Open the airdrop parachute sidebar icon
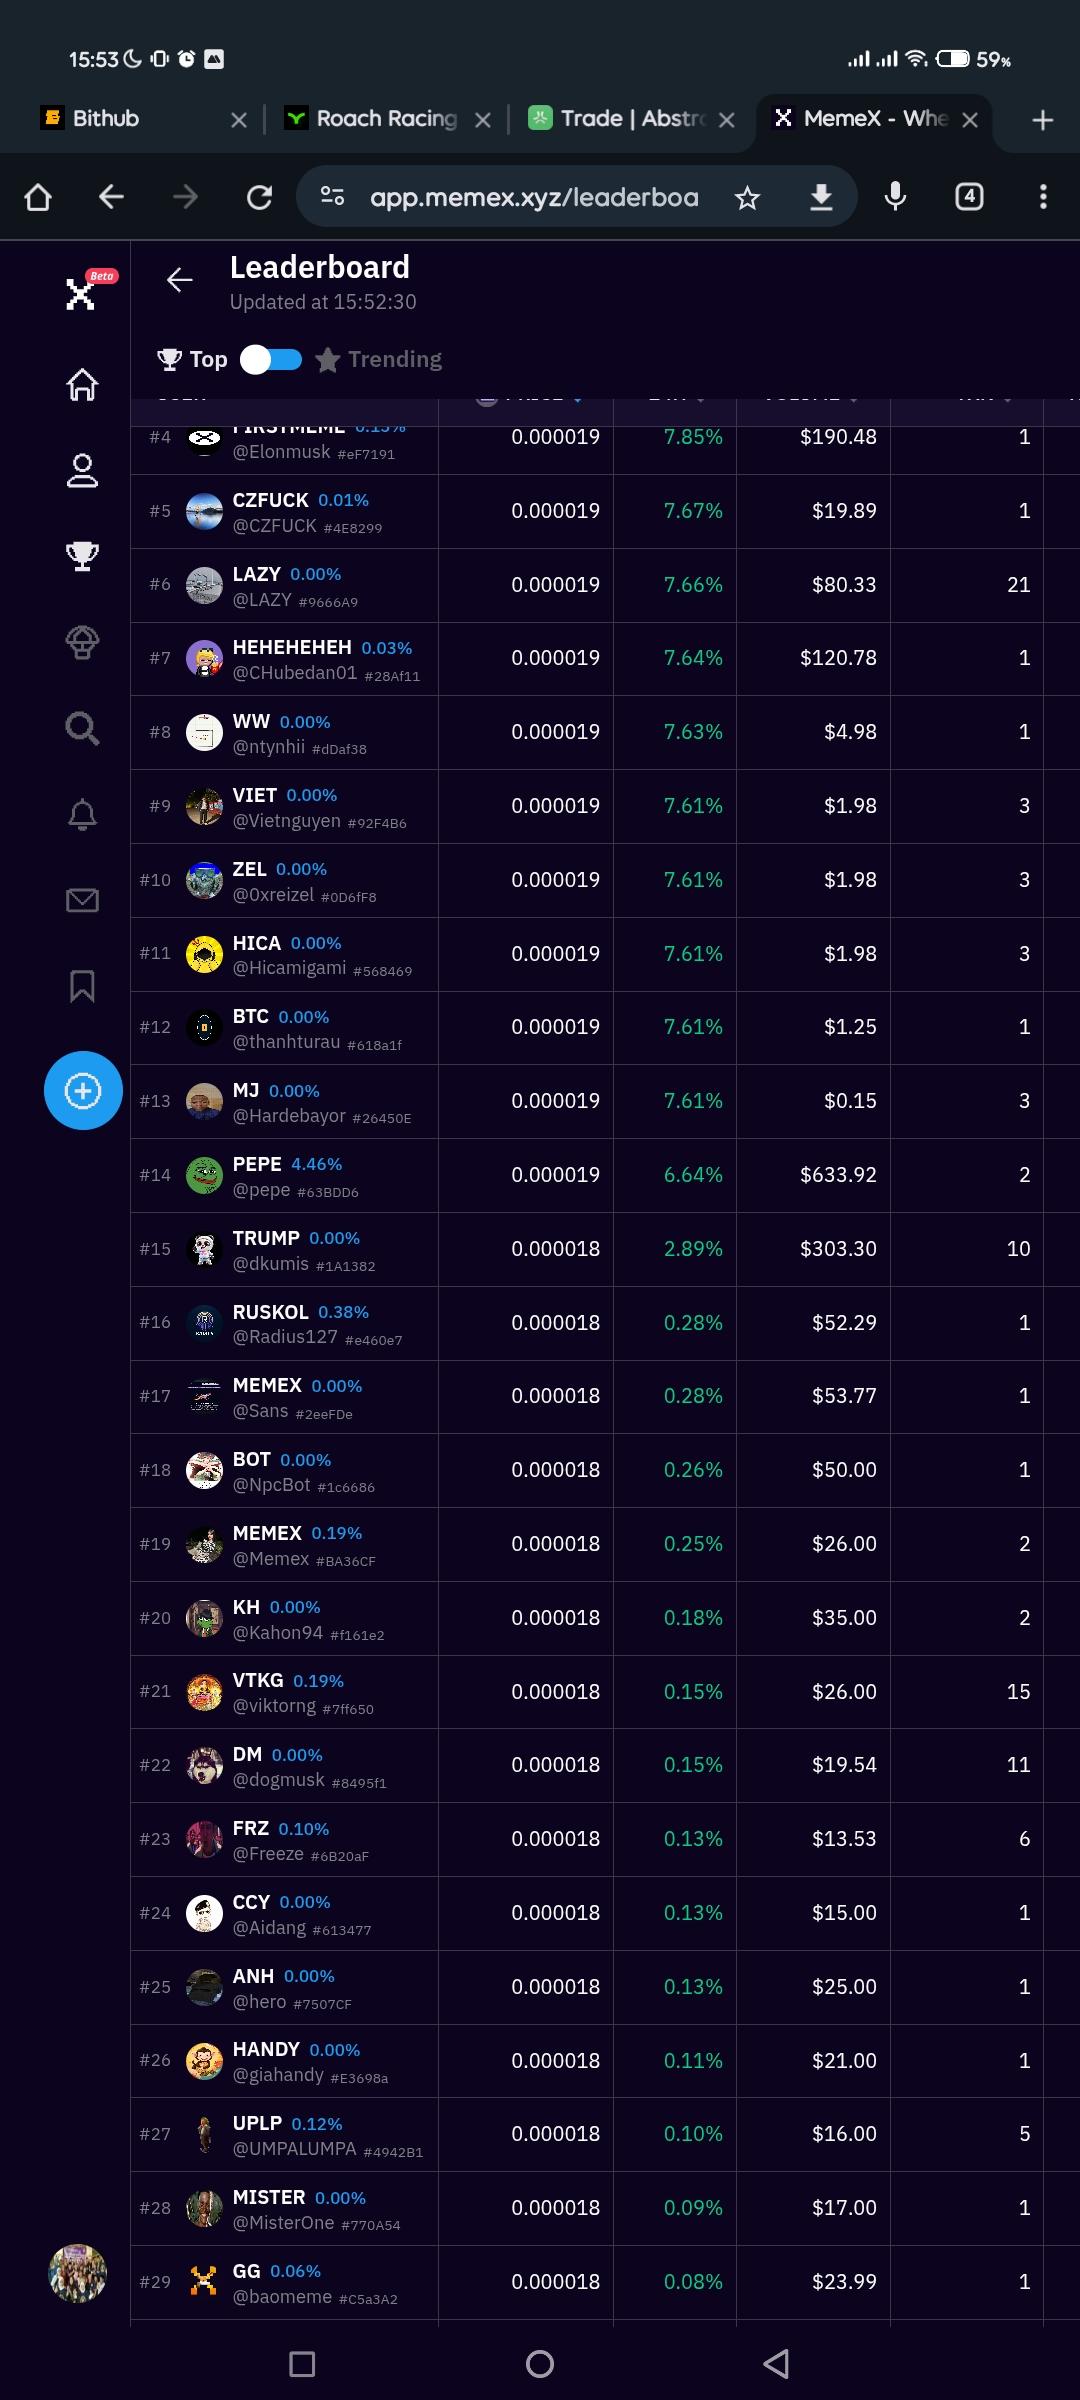Image resolution: width=1080 pixels, height=2400 pixels. point(82,642)
